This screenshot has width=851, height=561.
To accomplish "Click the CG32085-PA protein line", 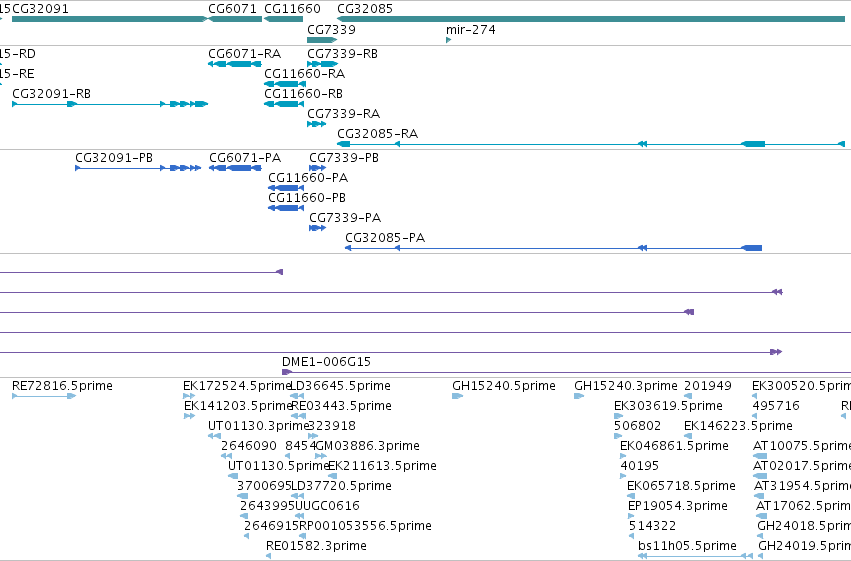I will (554, 248).
